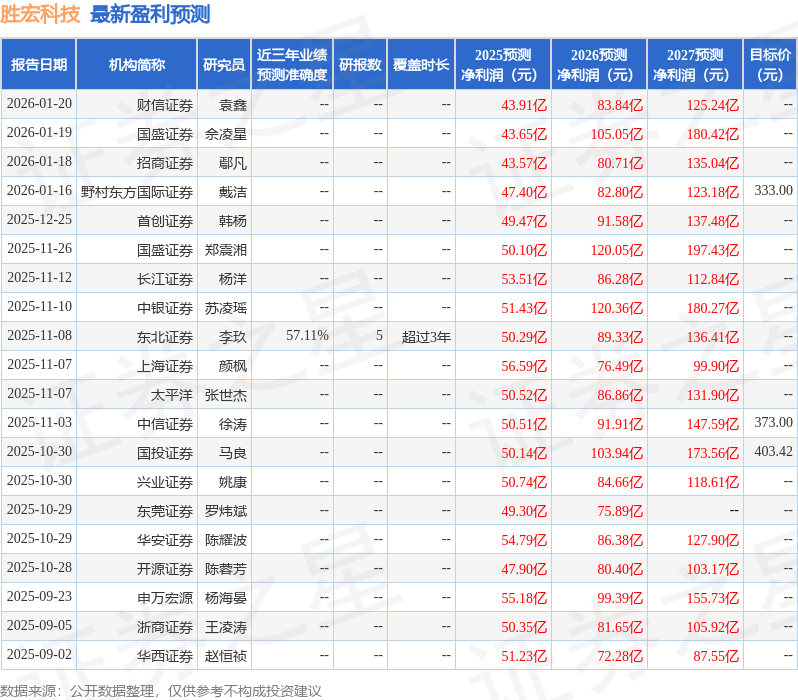Click target price 403.42 in 国投证券 row
Viewport: 798px width, 700px height.
773,452
